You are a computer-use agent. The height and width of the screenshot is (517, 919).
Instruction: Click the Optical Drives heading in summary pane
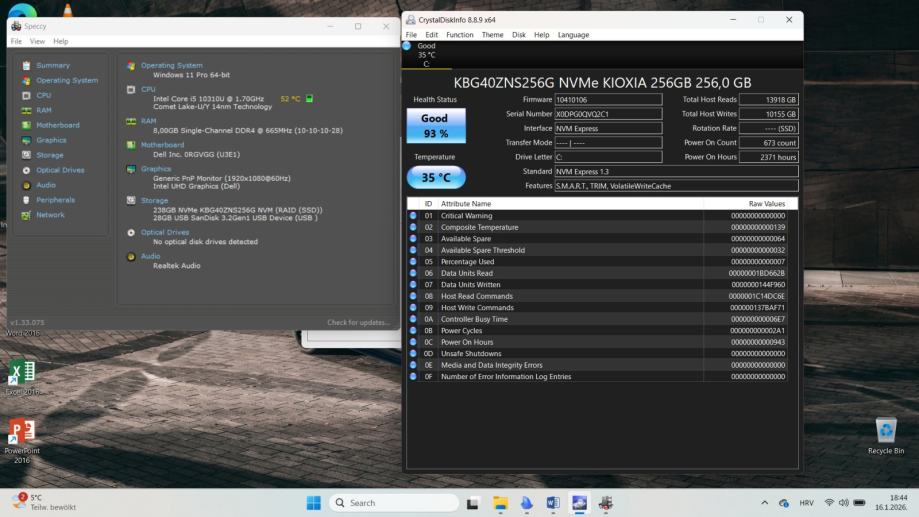click(165, 232)
